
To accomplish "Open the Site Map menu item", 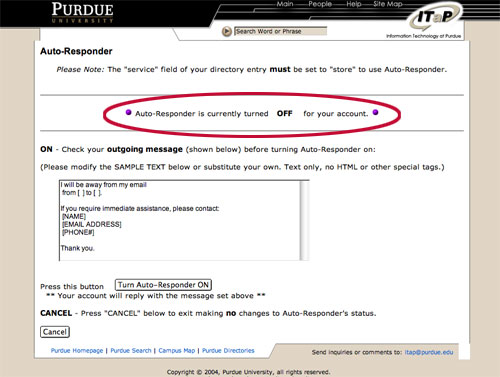I will point(388,4).
